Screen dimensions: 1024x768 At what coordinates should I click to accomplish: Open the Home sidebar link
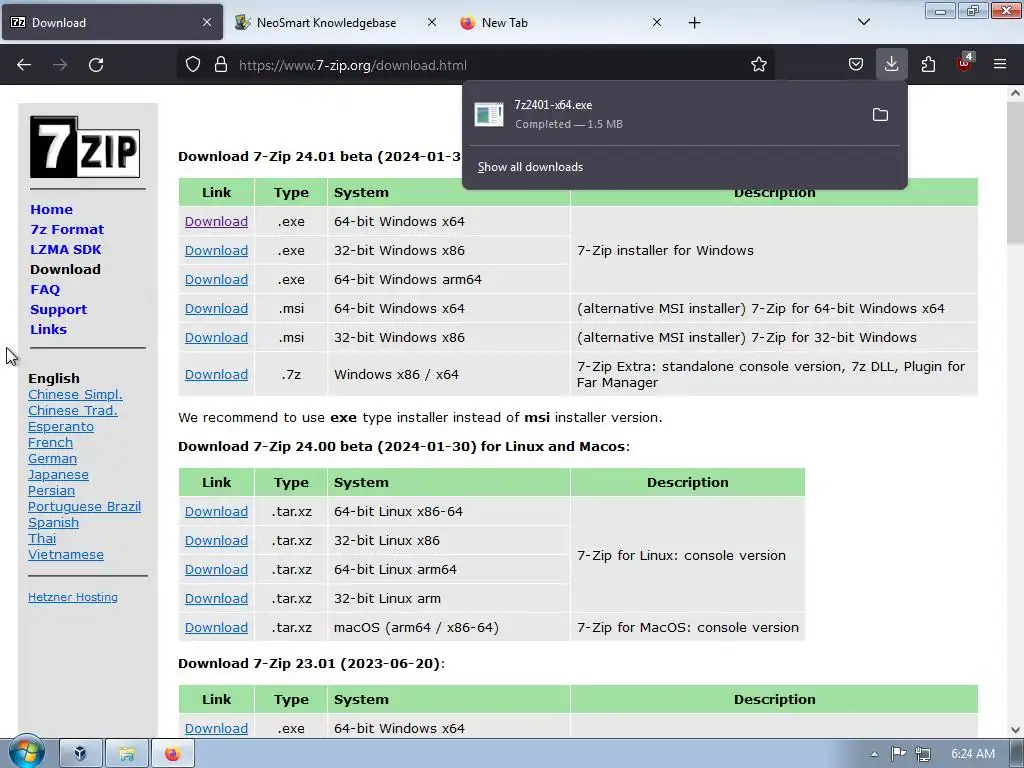point(52,210)
